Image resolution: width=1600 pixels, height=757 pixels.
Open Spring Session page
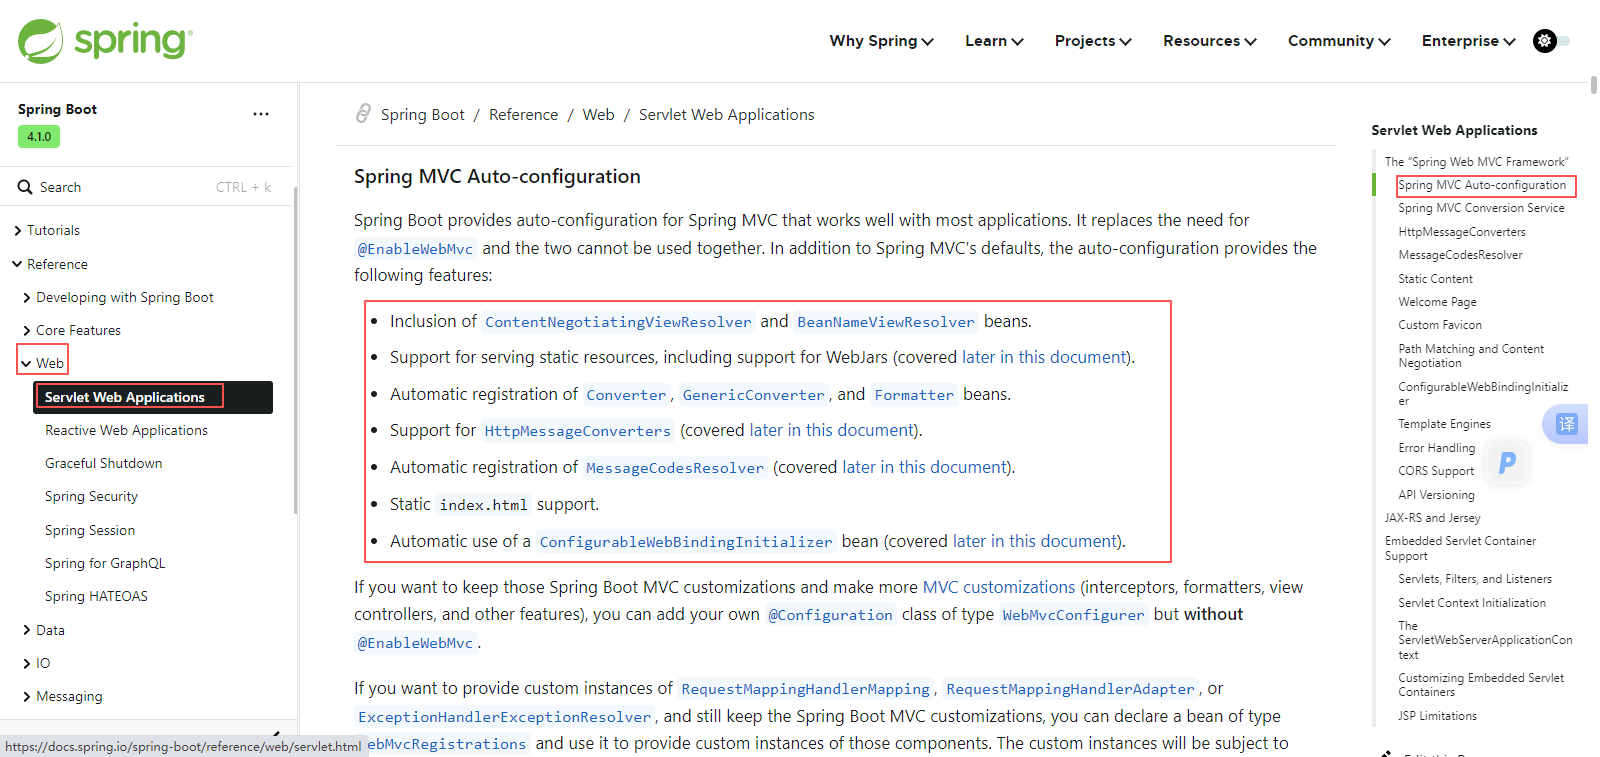click(x=90, y=530)
